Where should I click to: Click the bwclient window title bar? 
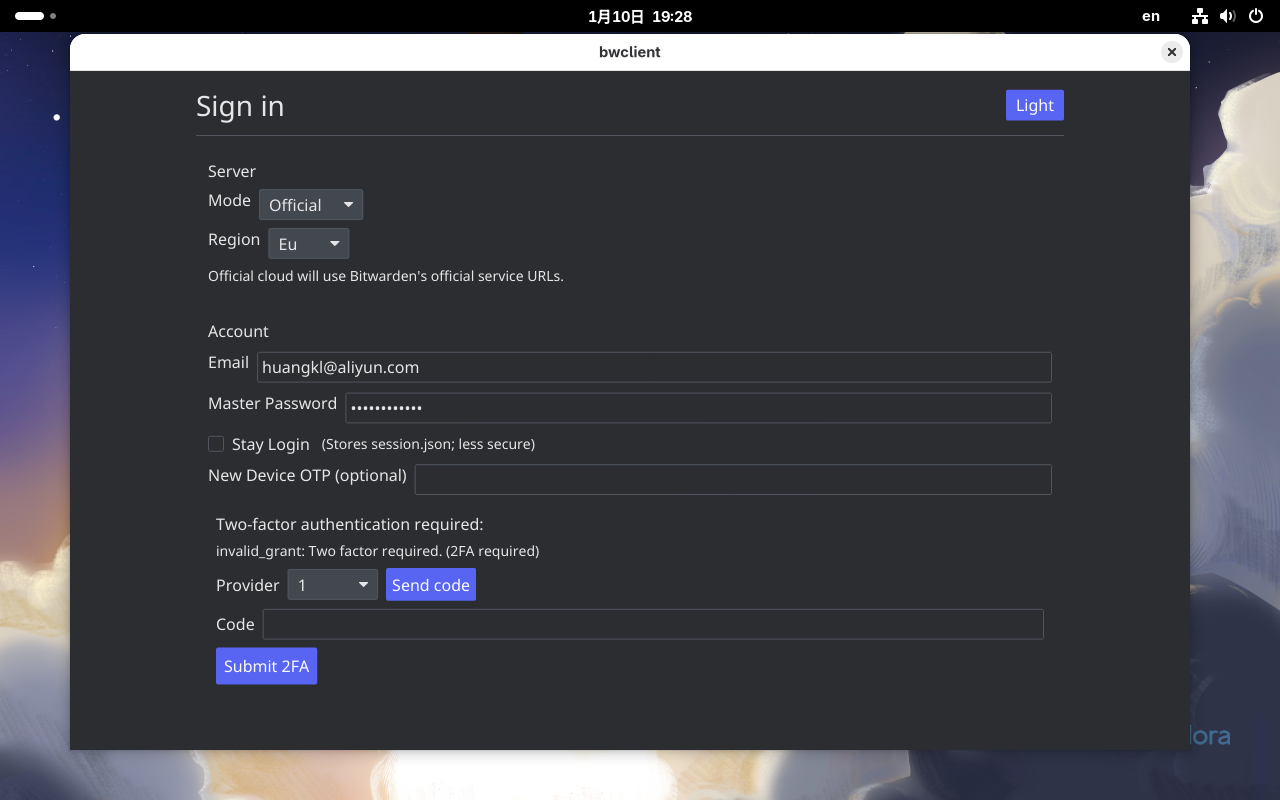[629, 52]
